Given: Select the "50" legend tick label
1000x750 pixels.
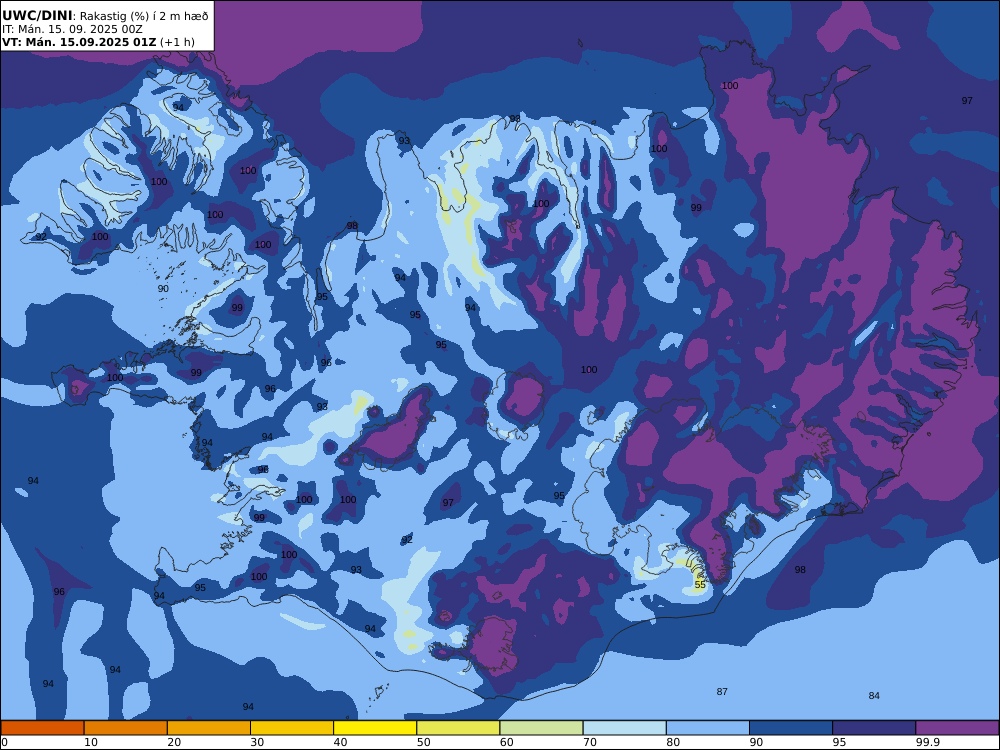Looking at the screenshot, I should [x=424, y=742].
